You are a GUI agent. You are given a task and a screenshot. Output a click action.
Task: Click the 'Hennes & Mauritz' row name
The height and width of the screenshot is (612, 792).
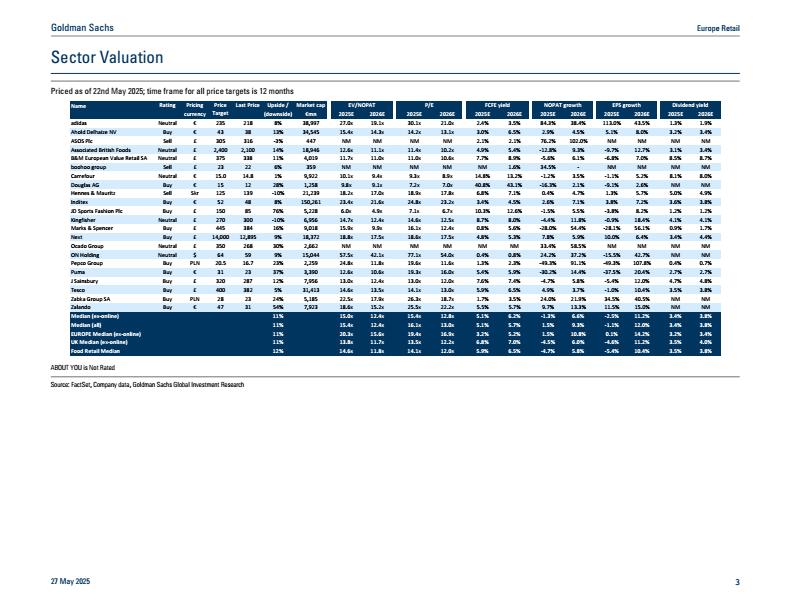[x=93, y=193]
